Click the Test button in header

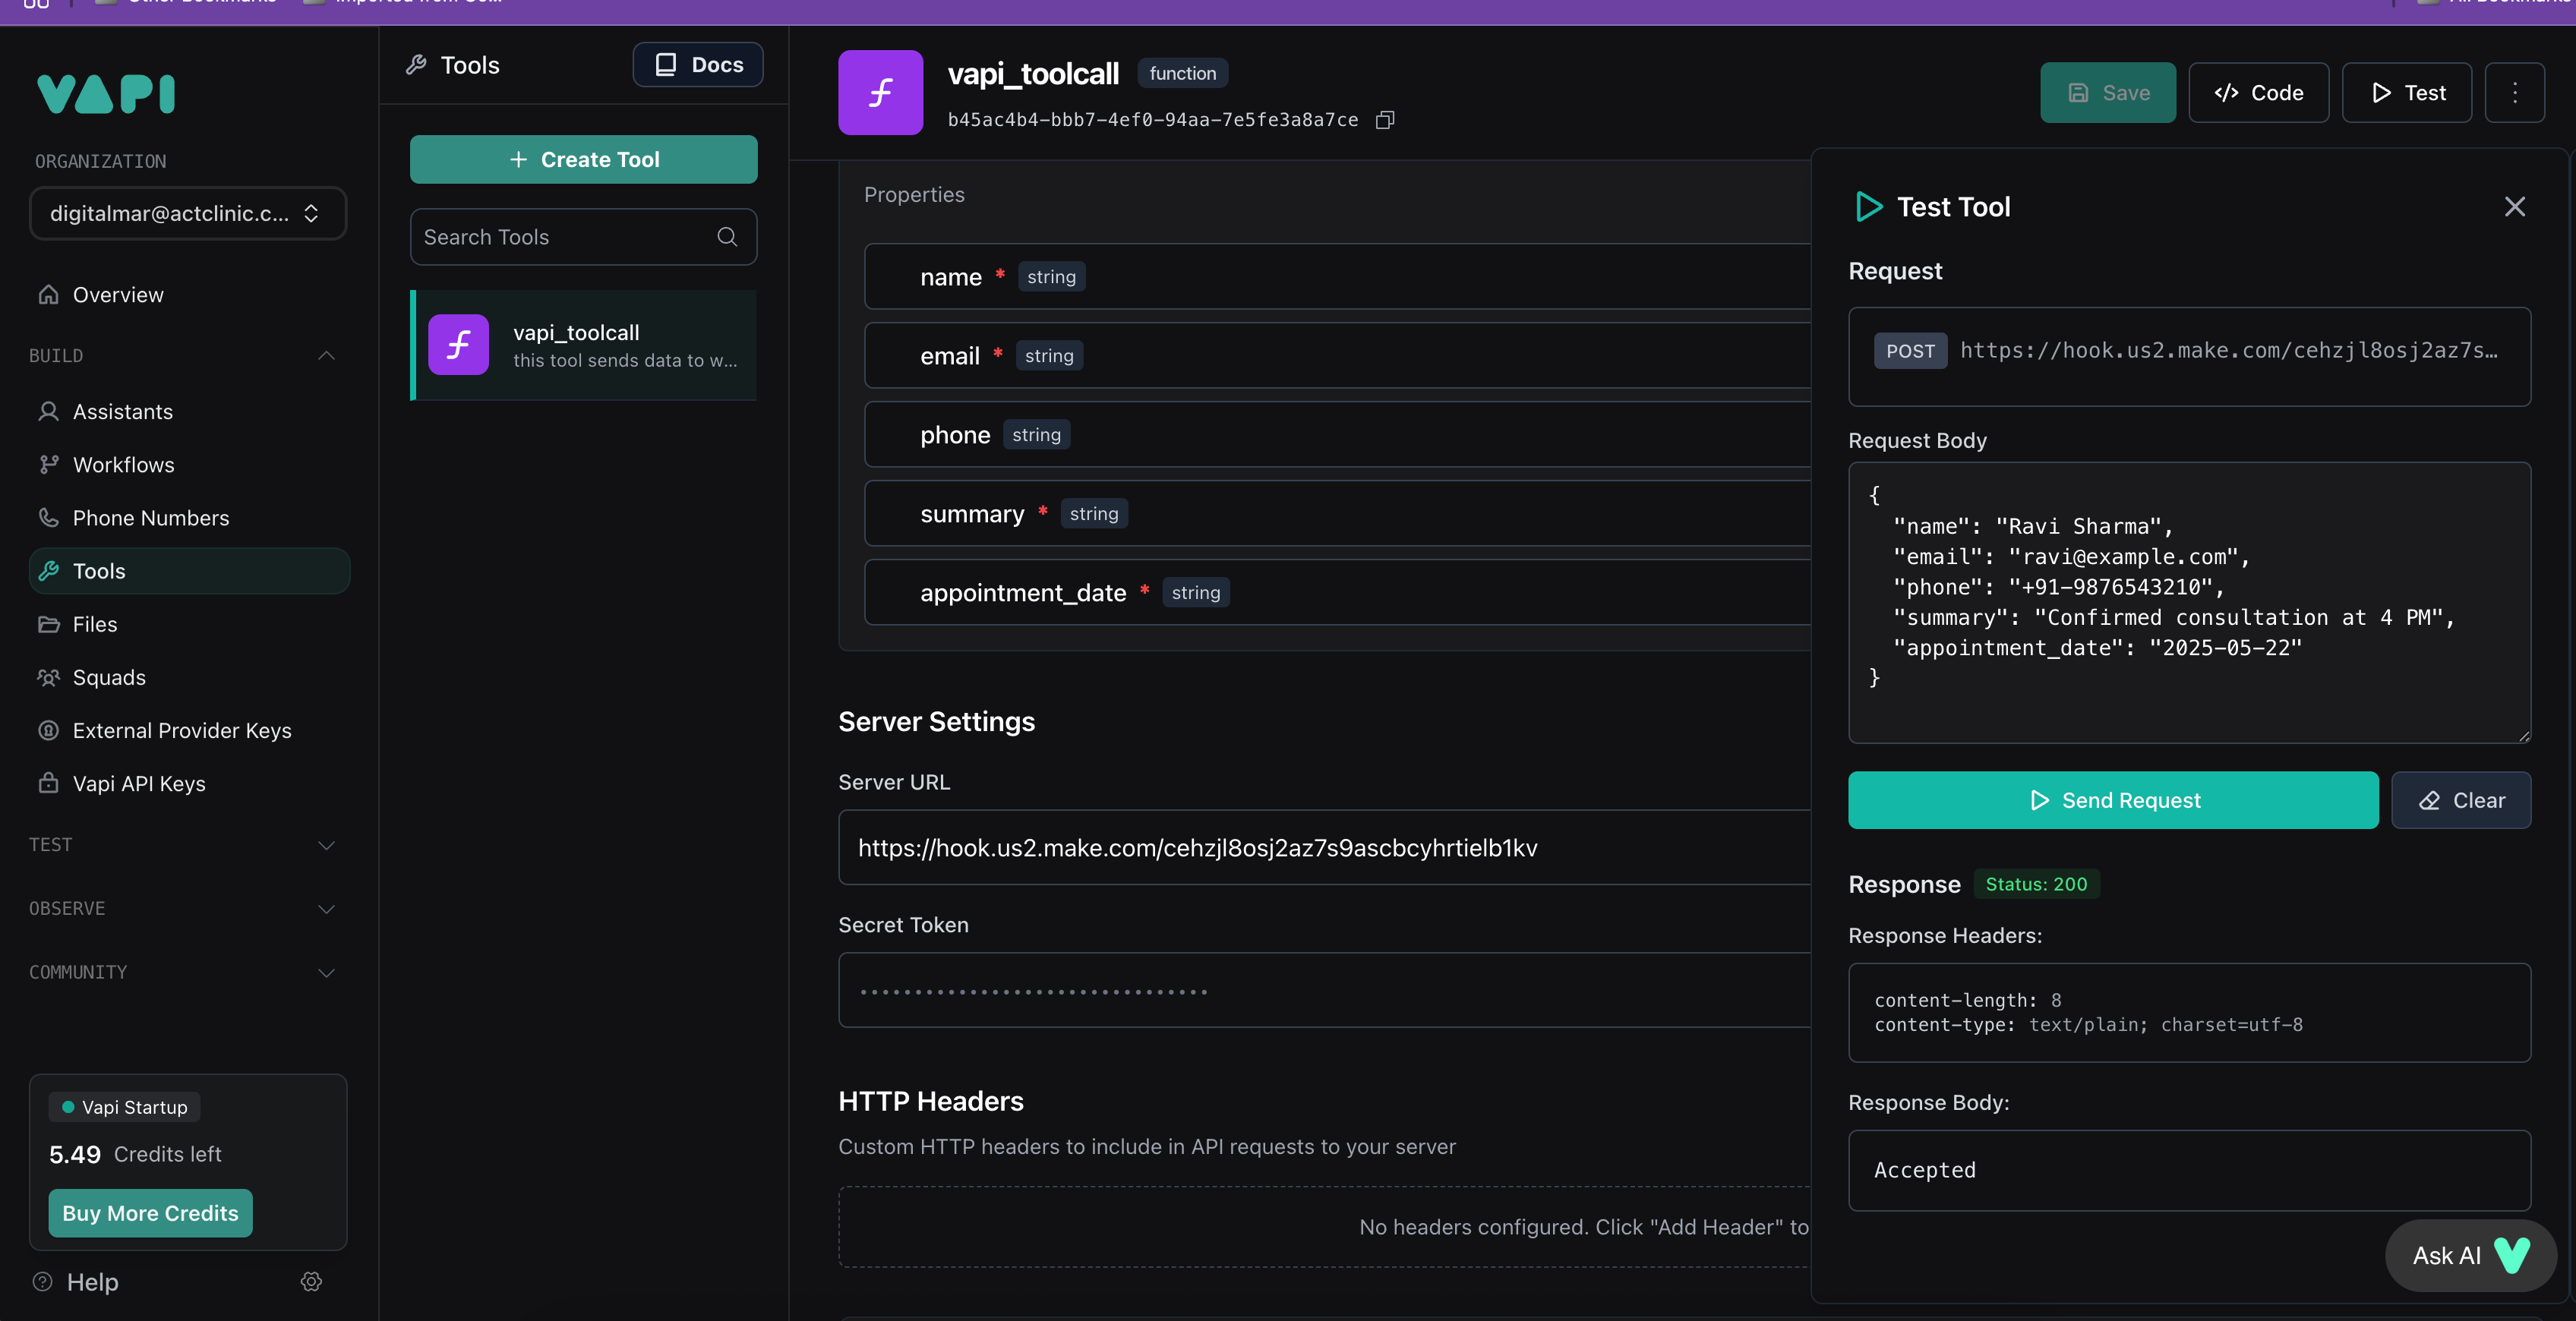[2407, 93]
